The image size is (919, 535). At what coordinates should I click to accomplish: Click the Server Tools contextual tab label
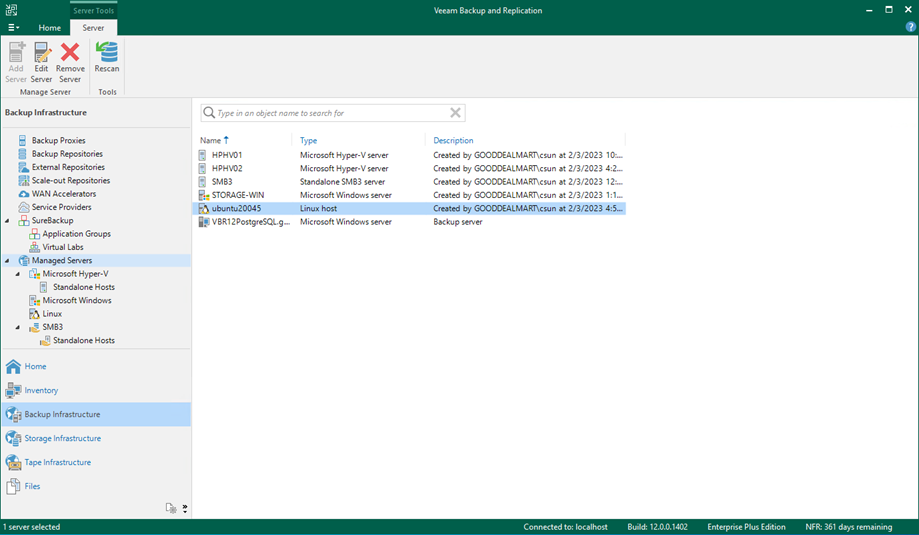(x=93, y=11)
